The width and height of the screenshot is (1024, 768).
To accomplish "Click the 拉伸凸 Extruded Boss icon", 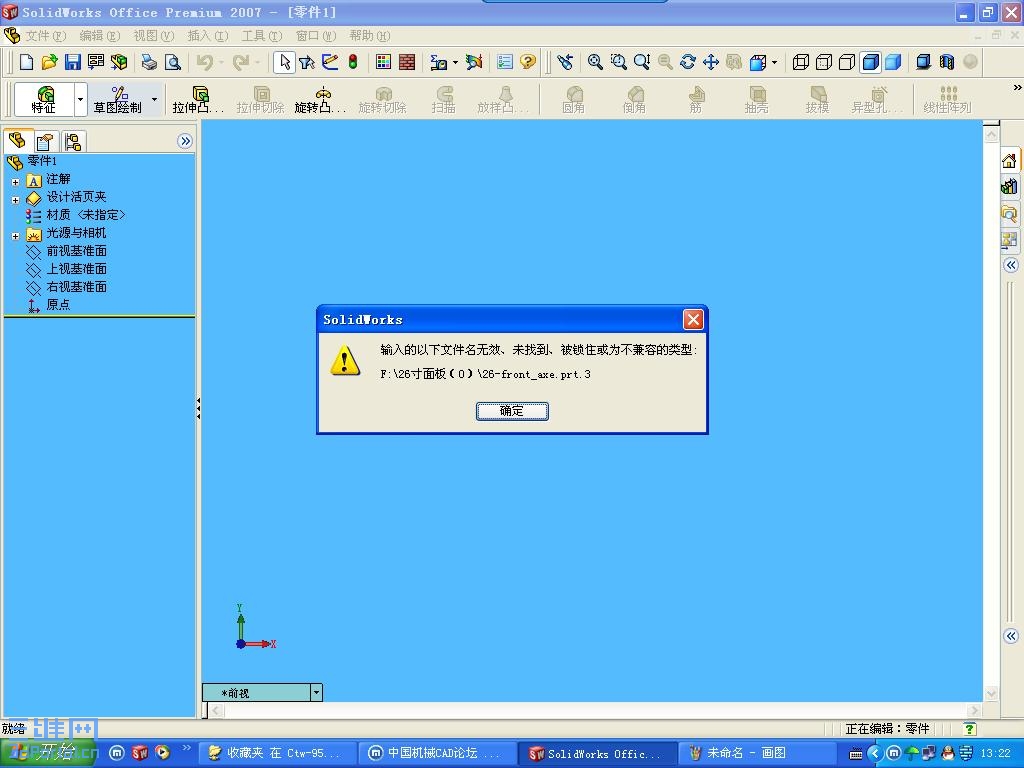I will click(197, 99).
